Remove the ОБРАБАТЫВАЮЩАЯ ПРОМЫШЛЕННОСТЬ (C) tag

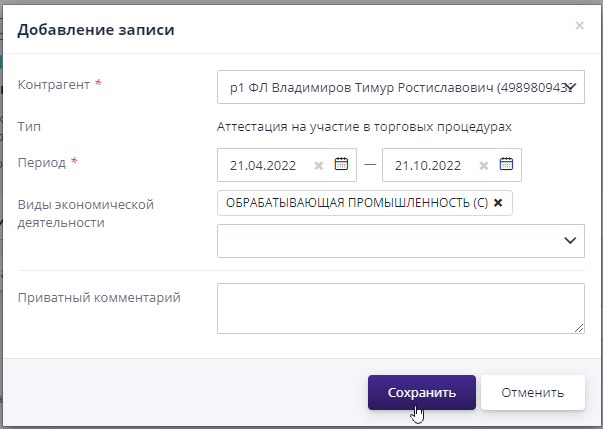[498, 203]
